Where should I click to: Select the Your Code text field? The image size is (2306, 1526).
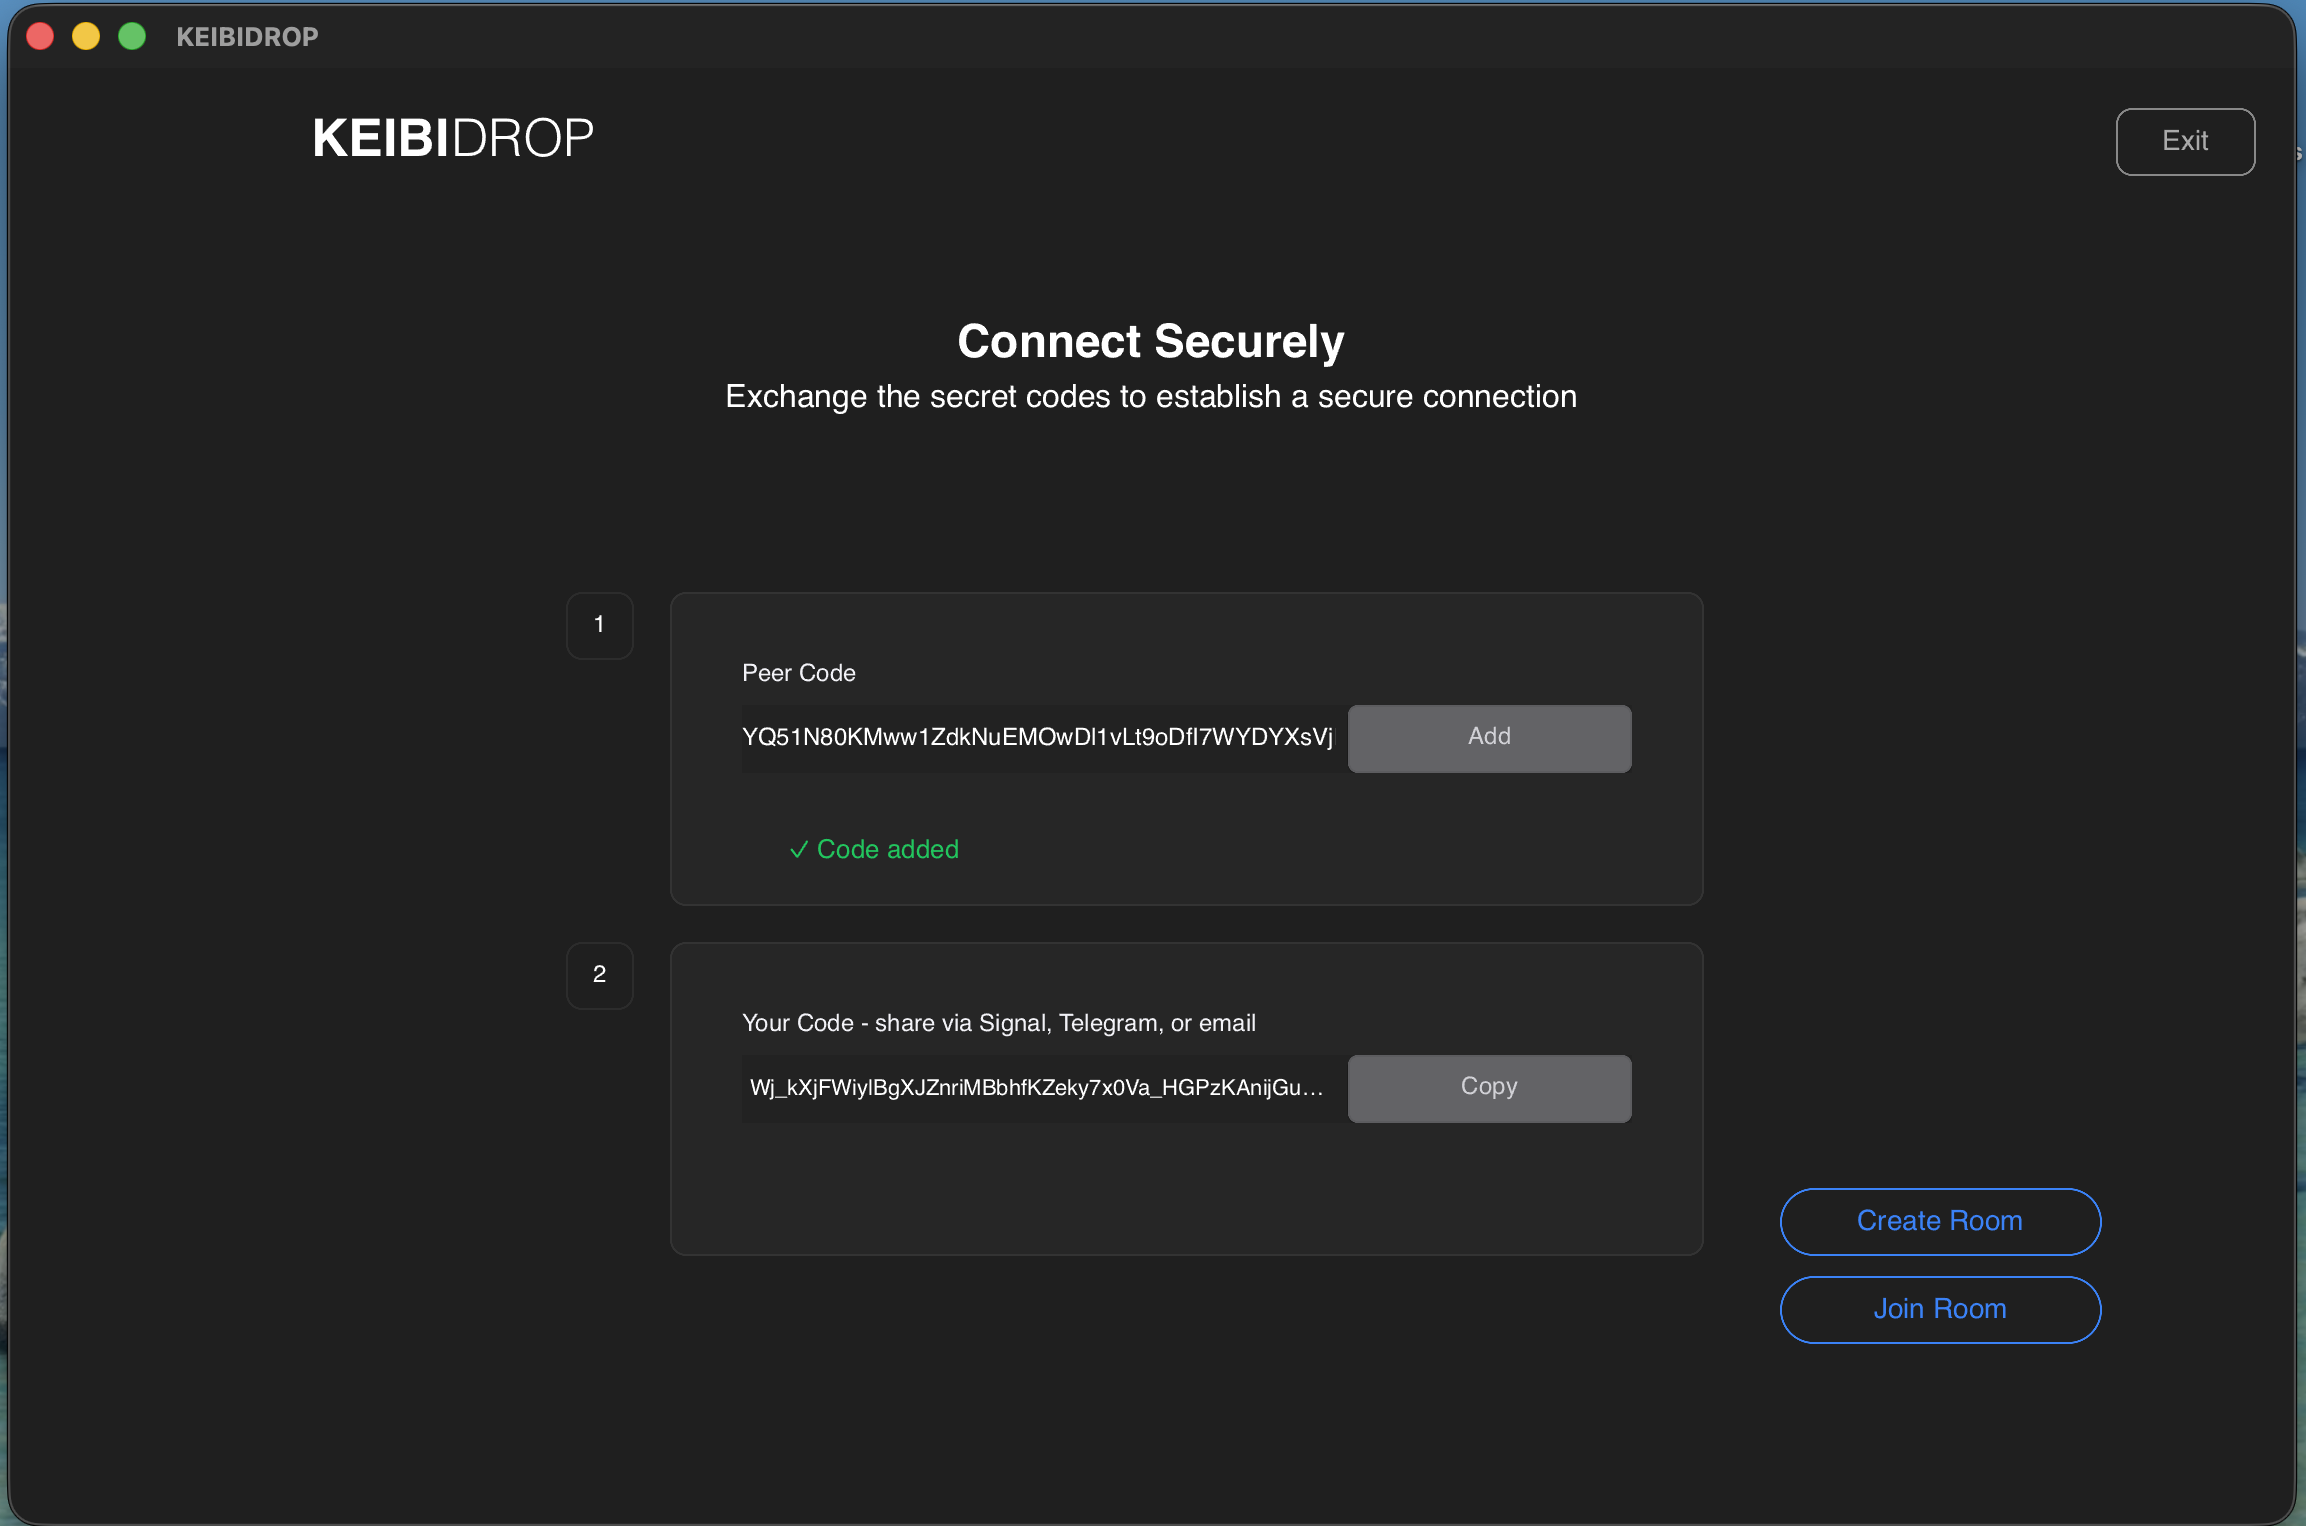pos(1040,1088)
